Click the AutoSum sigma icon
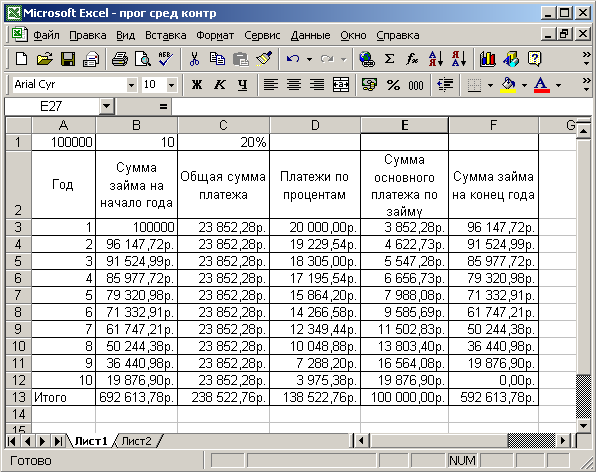Viewport: 596px width, 472px height. click(x=389, y=59)
